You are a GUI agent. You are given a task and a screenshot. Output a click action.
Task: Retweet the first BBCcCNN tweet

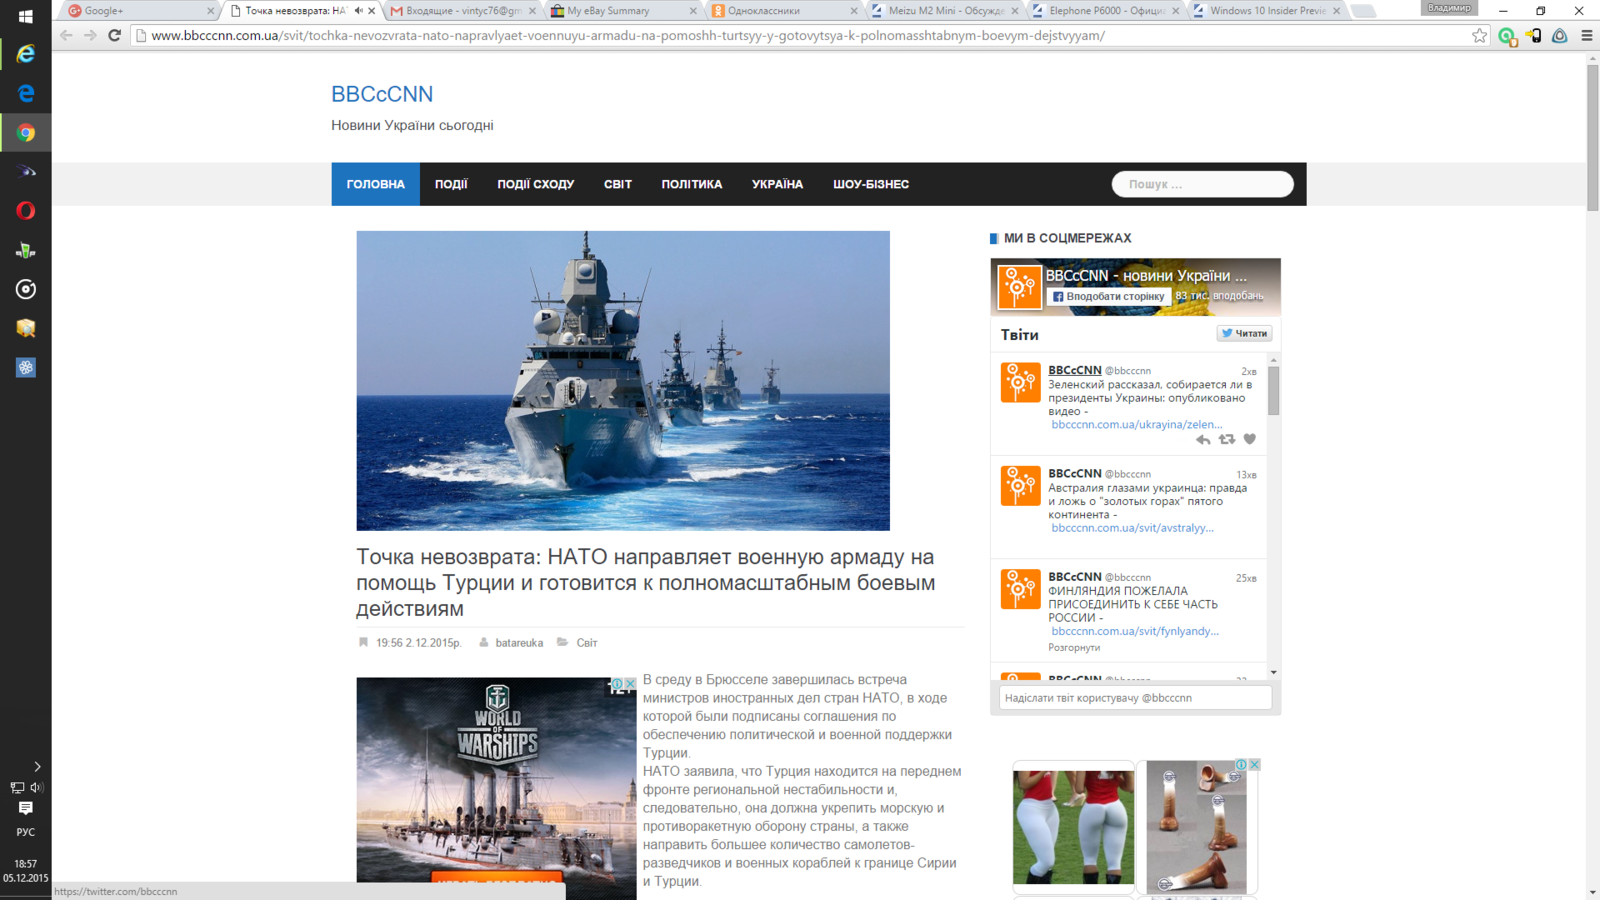1226,440
